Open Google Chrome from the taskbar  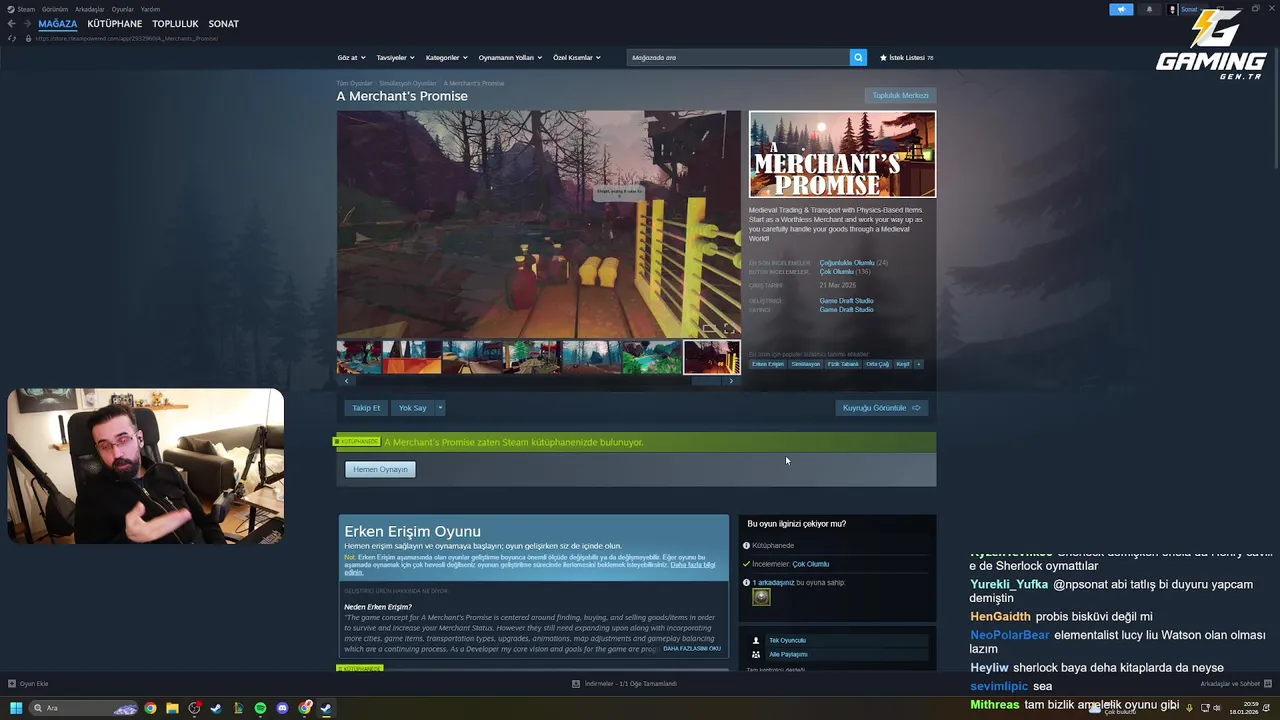pyautogui.click(x=150, y=708)
